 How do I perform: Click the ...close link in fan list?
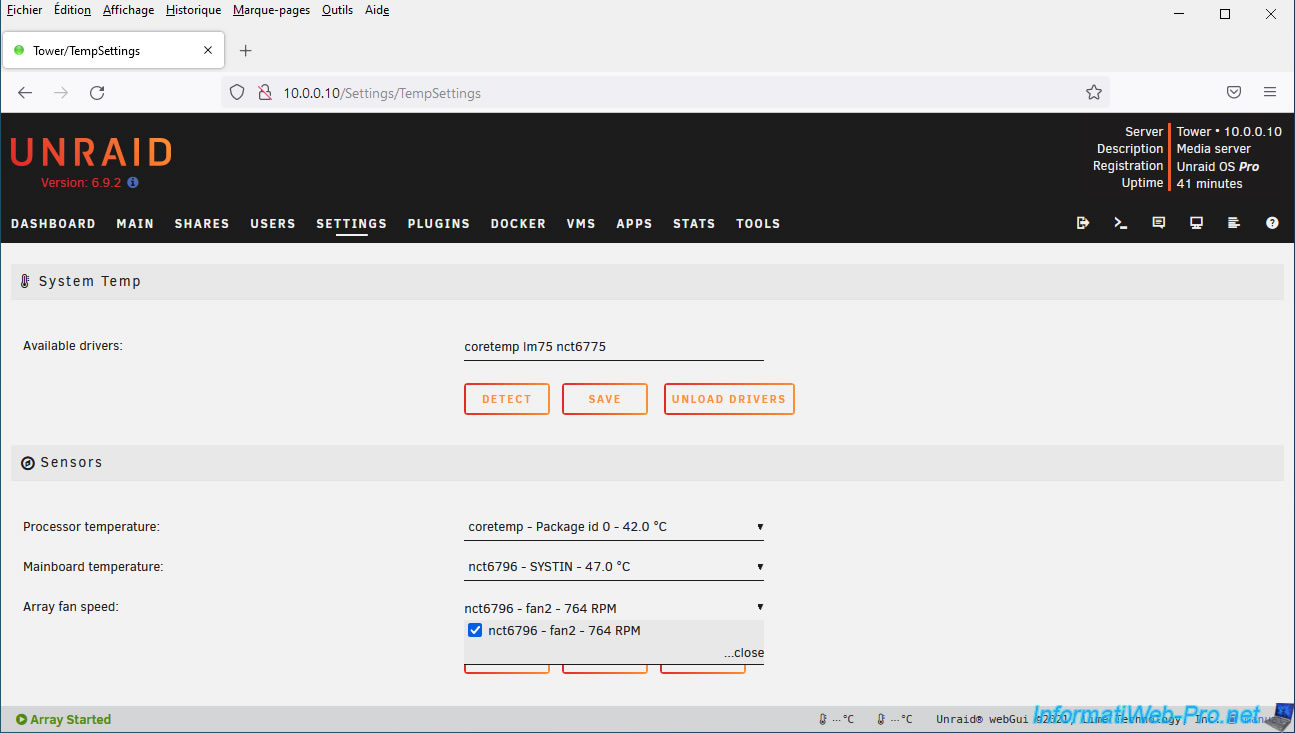(x=744, y=653)
